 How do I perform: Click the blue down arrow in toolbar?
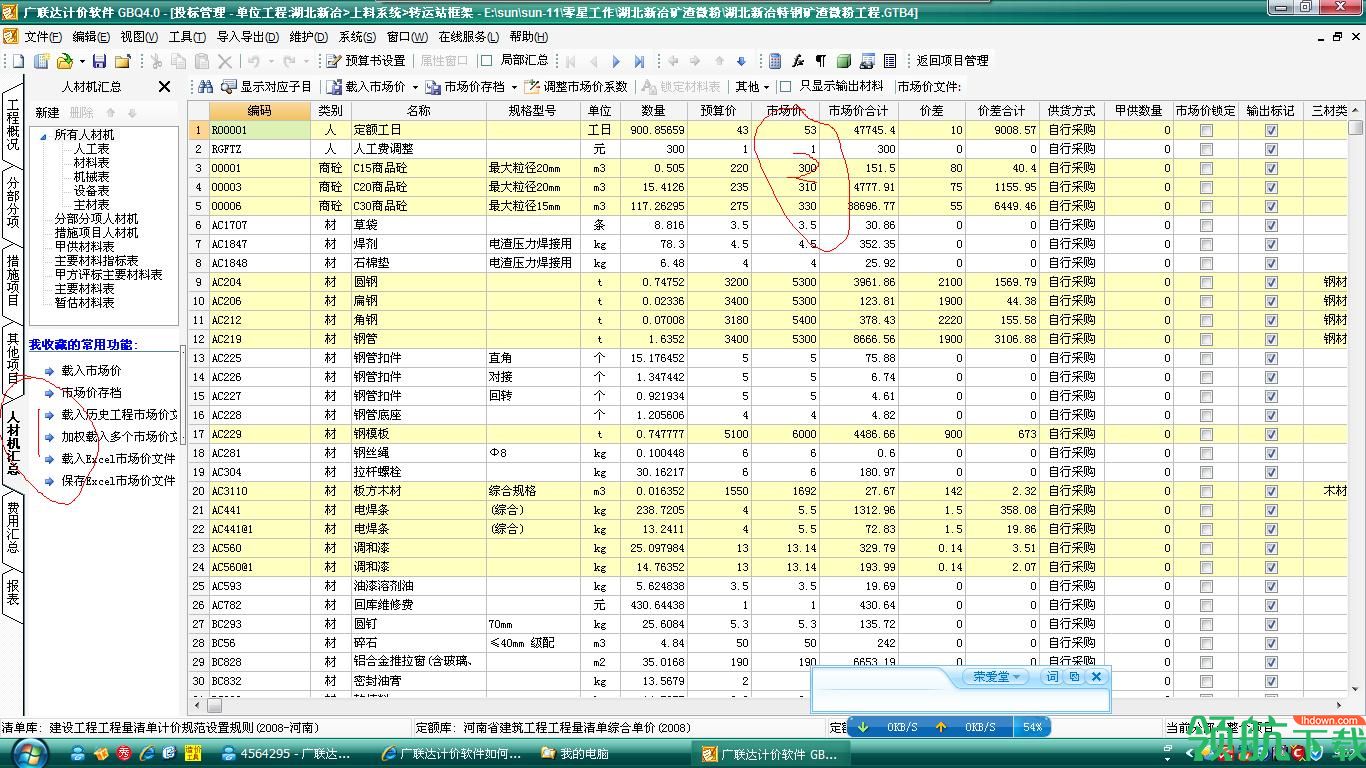click(x=741, y=61)
